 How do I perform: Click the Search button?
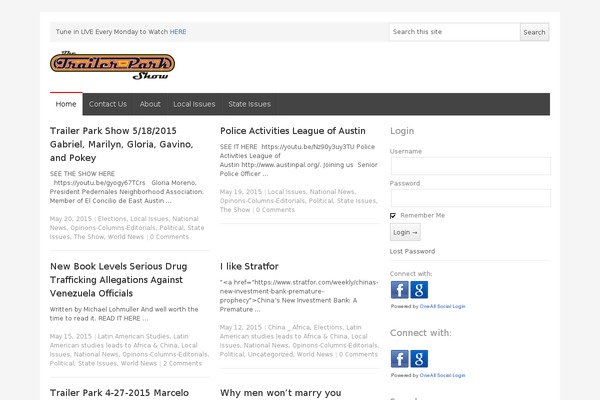[x=534, y=32]
